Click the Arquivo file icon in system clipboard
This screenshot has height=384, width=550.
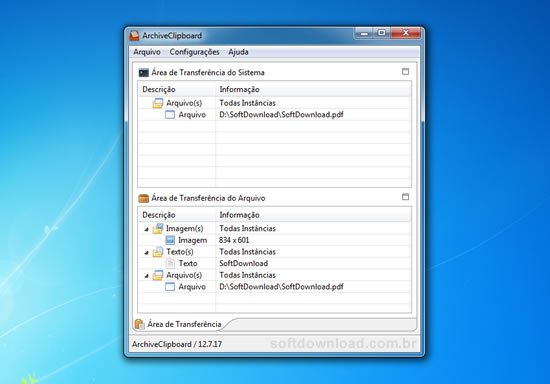click(170, 115)
